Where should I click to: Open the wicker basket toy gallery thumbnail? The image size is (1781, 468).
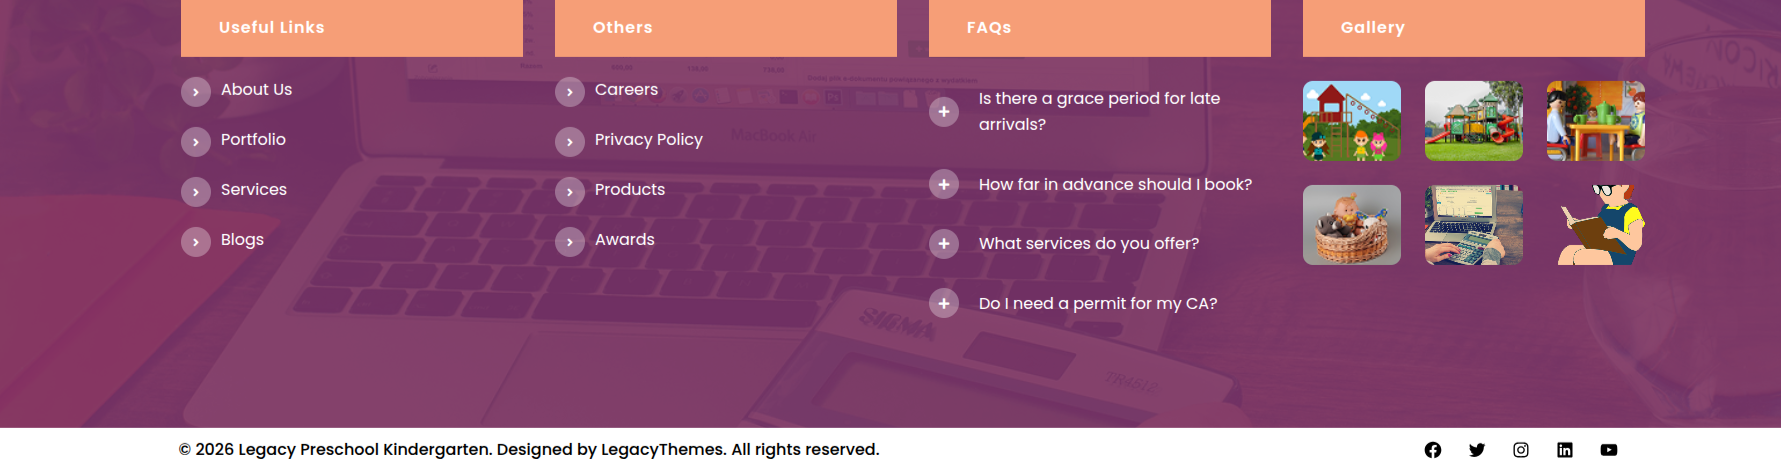coord(1352,225)
